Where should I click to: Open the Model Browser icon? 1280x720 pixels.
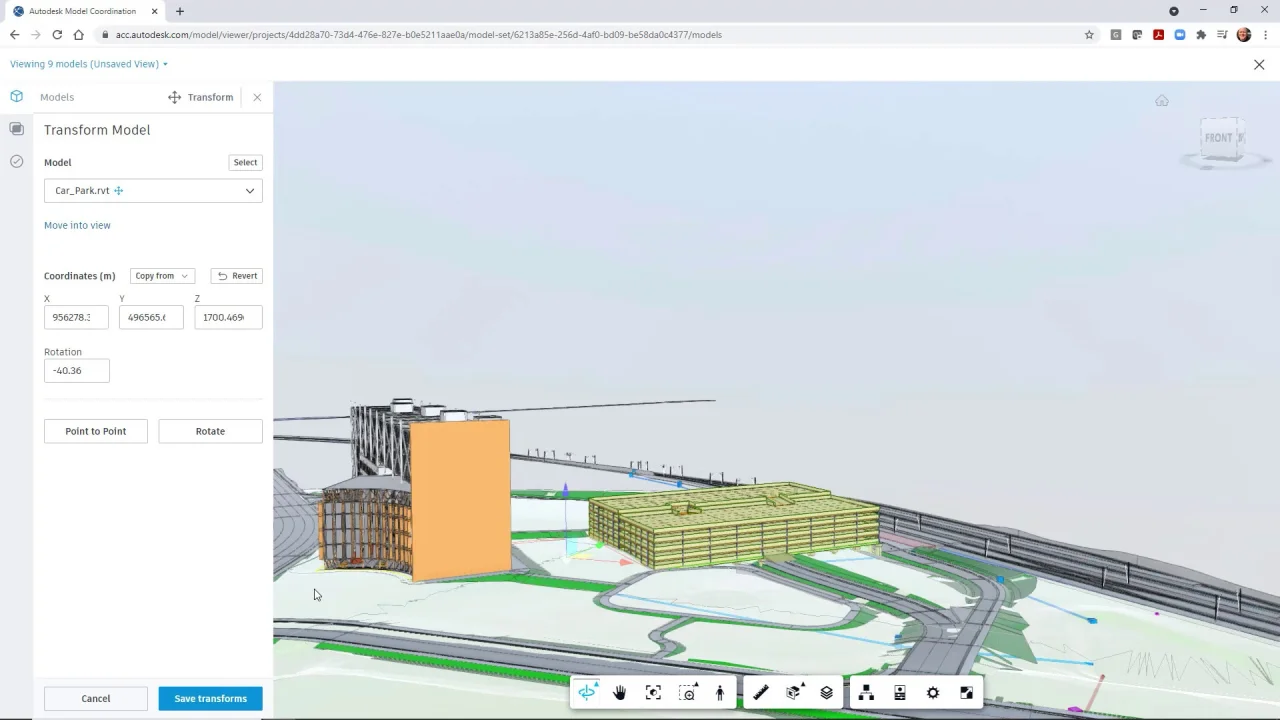point(866,693)
